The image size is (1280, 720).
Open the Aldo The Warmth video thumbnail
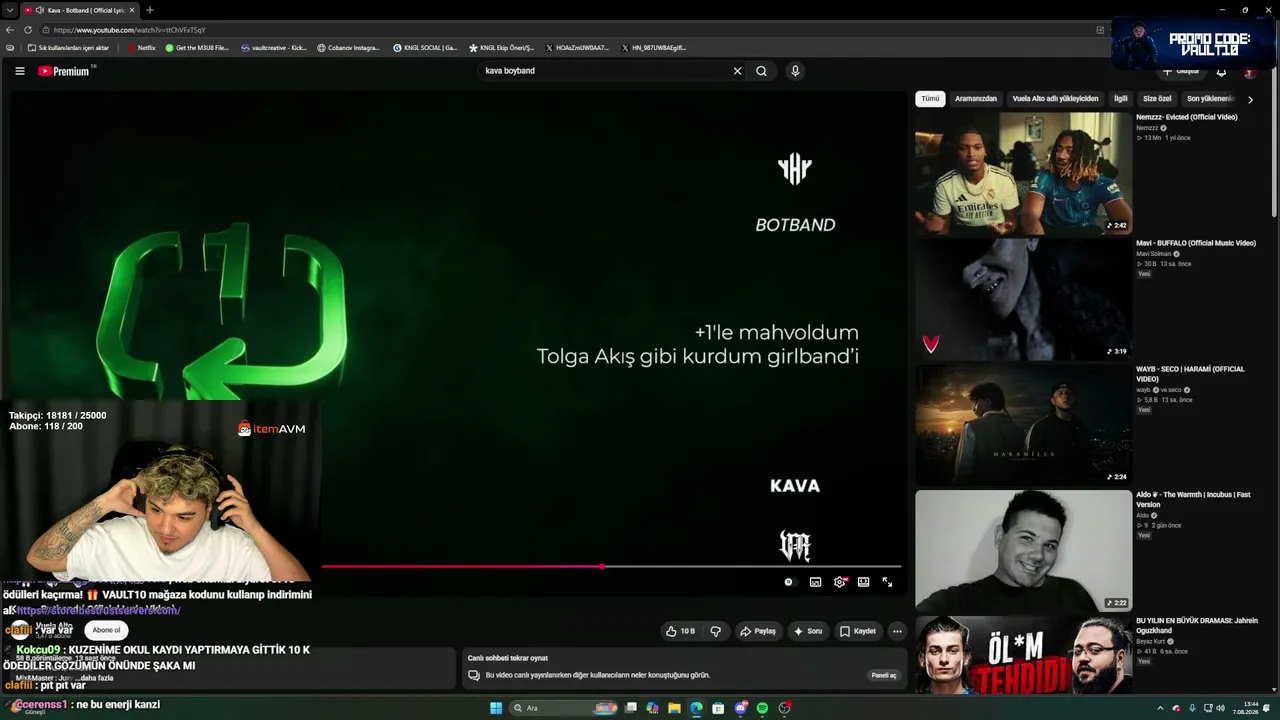pyautogui.click(x=1023, y=551)
